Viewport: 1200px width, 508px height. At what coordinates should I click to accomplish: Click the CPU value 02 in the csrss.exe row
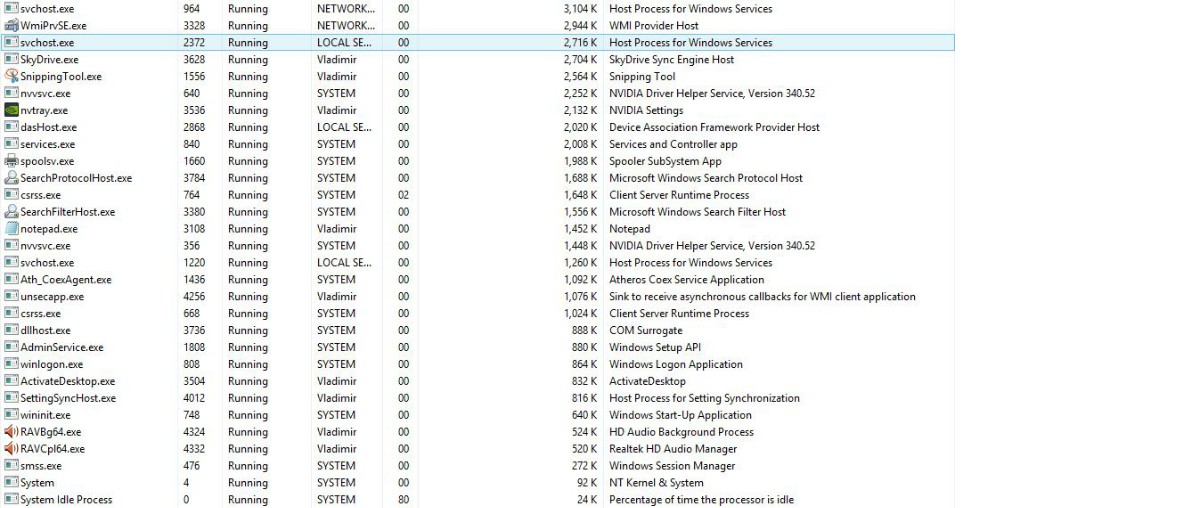click(403, 196)
